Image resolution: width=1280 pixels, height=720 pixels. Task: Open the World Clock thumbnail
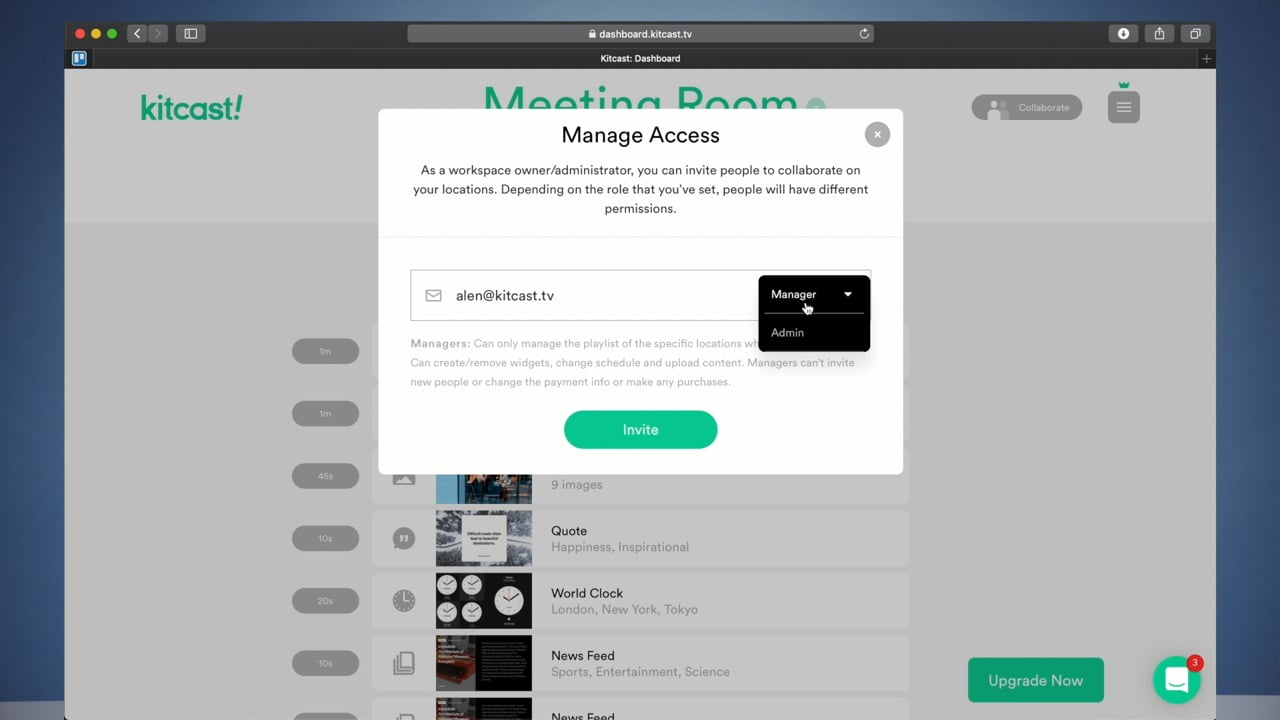pos(484,600)
